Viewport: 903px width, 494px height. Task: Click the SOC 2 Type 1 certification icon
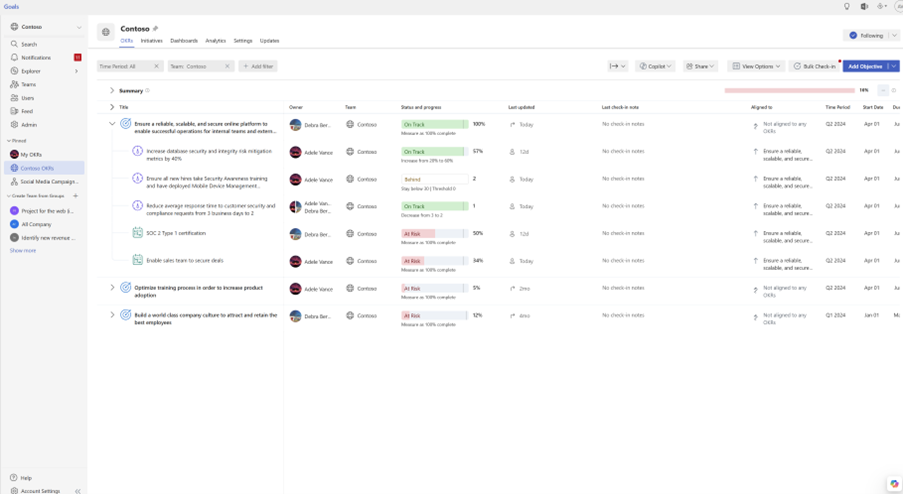point(138,234)
